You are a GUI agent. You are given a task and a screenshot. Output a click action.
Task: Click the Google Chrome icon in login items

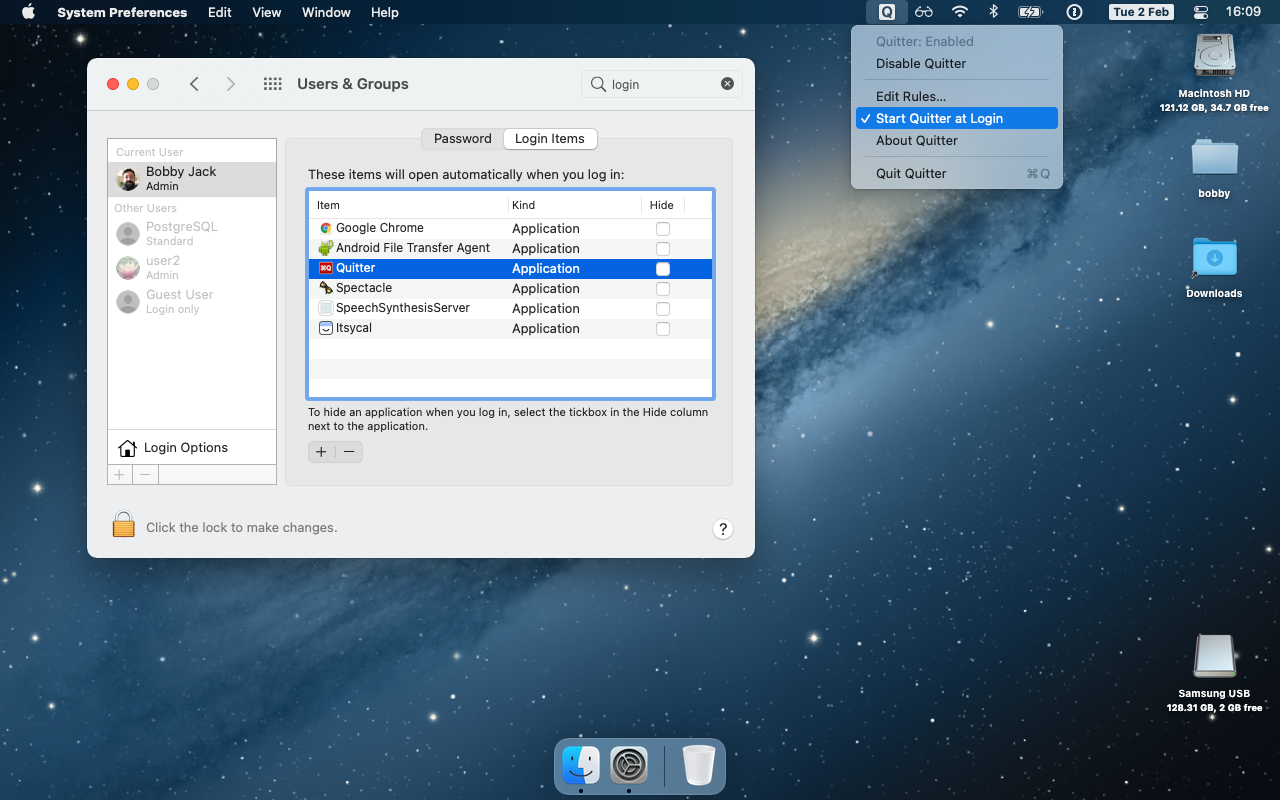324,228
